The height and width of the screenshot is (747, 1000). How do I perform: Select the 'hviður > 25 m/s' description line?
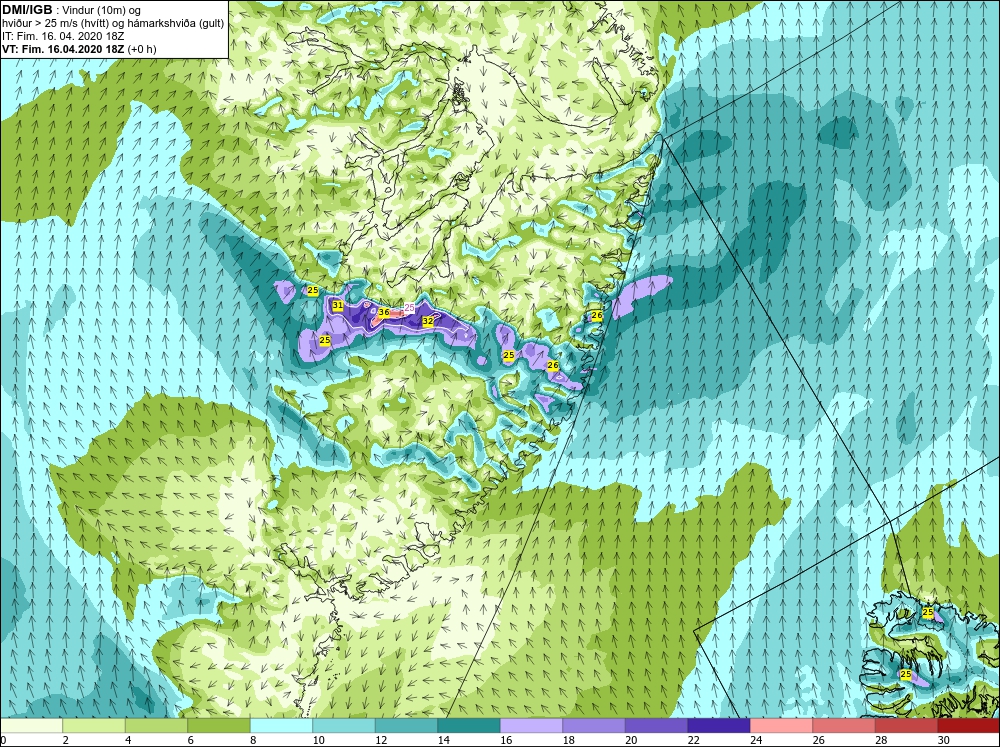(113, 23)
